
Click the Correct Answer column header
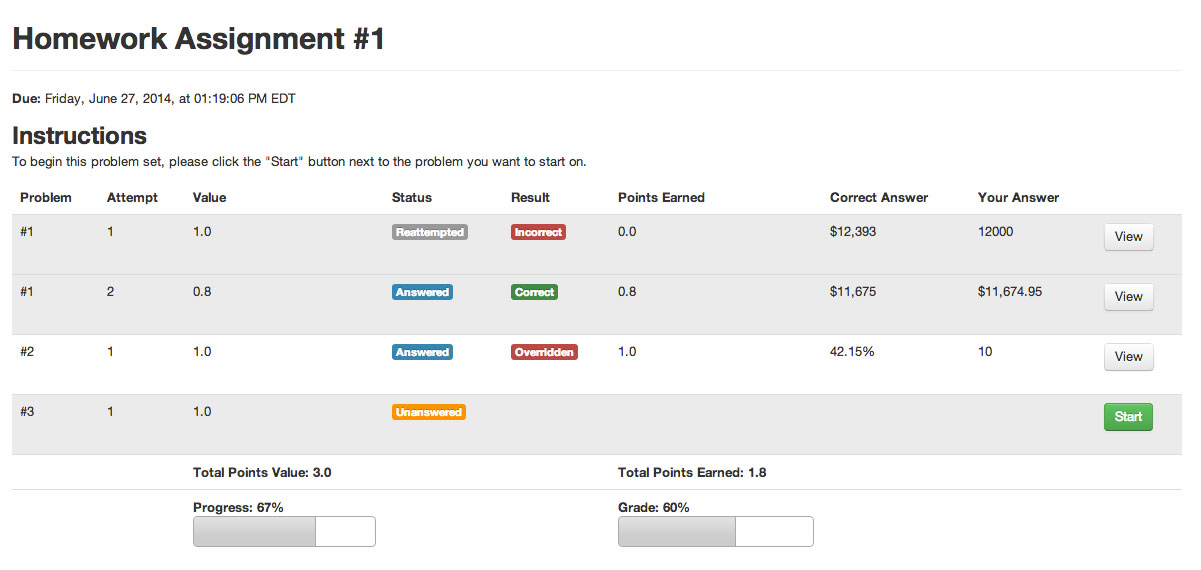pyautogui.click(x=879, y=198)
